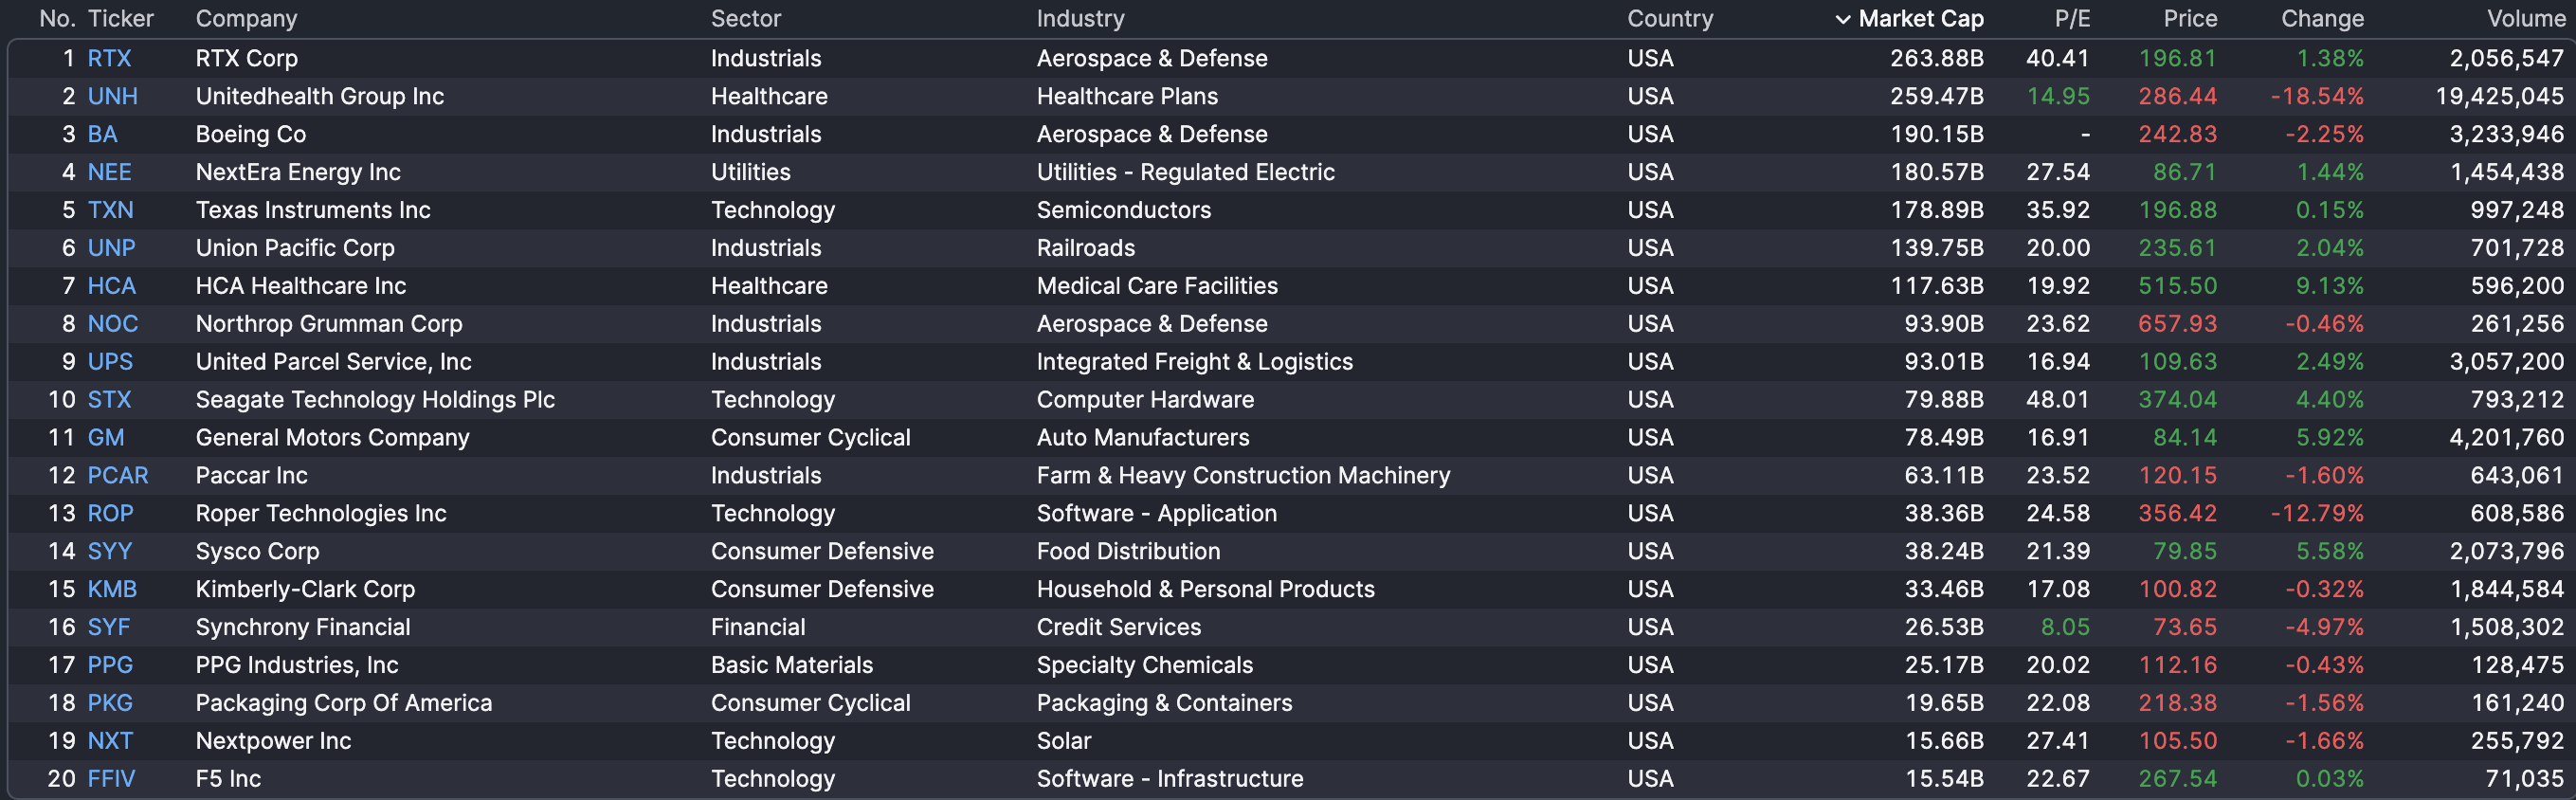2576x800 pixels.
Task: Open UNH ticker link
Action: [x=112, y=96]
